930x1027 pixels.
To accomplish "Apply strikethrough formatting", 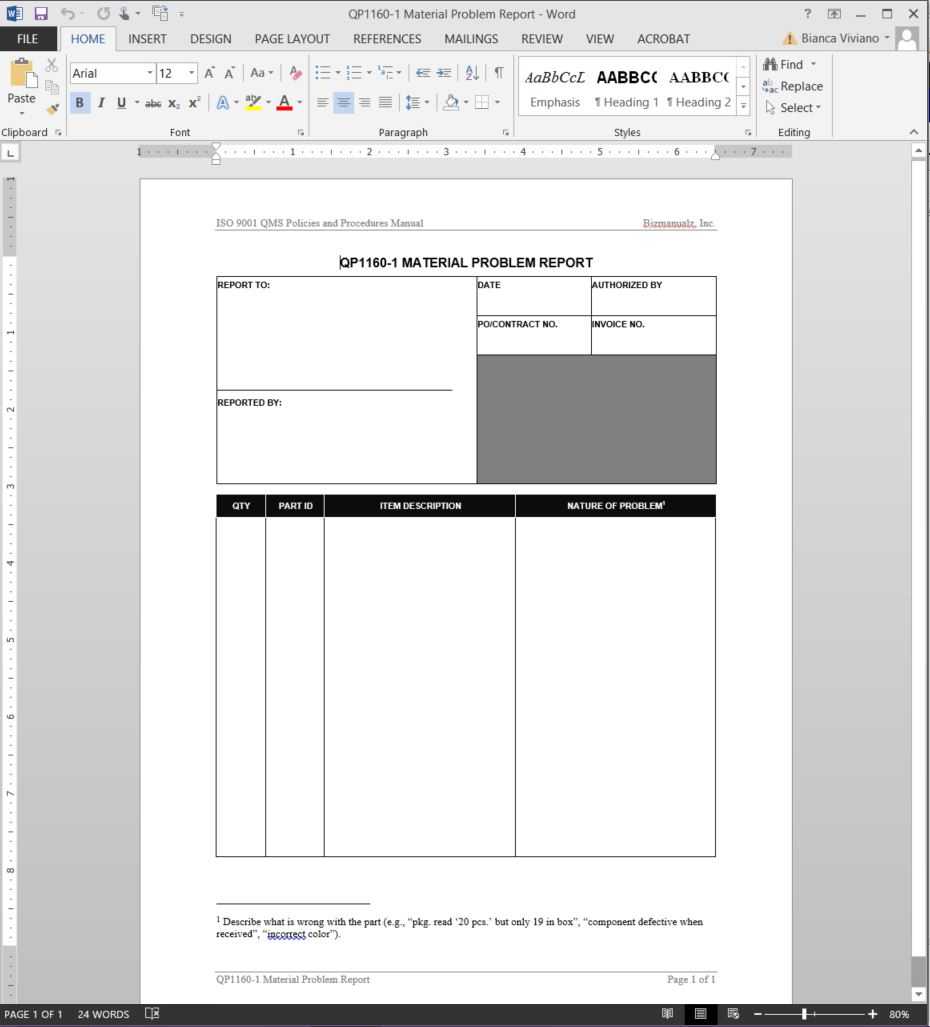I will tap(153, 103).
